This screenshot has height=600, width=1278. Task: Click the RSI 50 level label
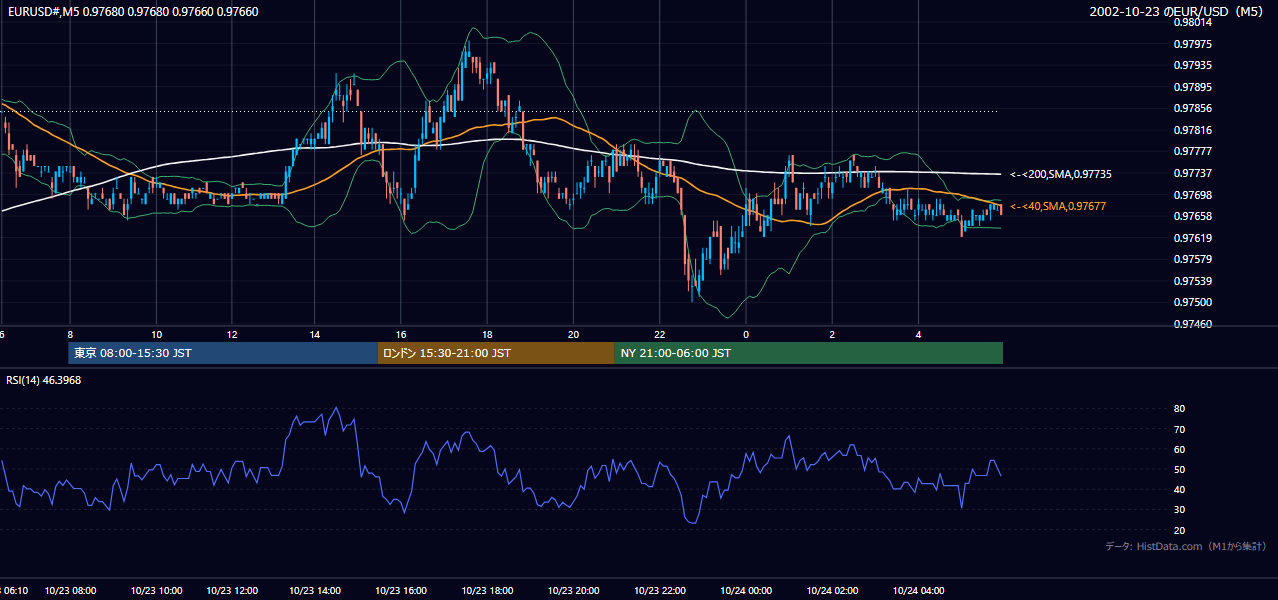[1180, 469]
